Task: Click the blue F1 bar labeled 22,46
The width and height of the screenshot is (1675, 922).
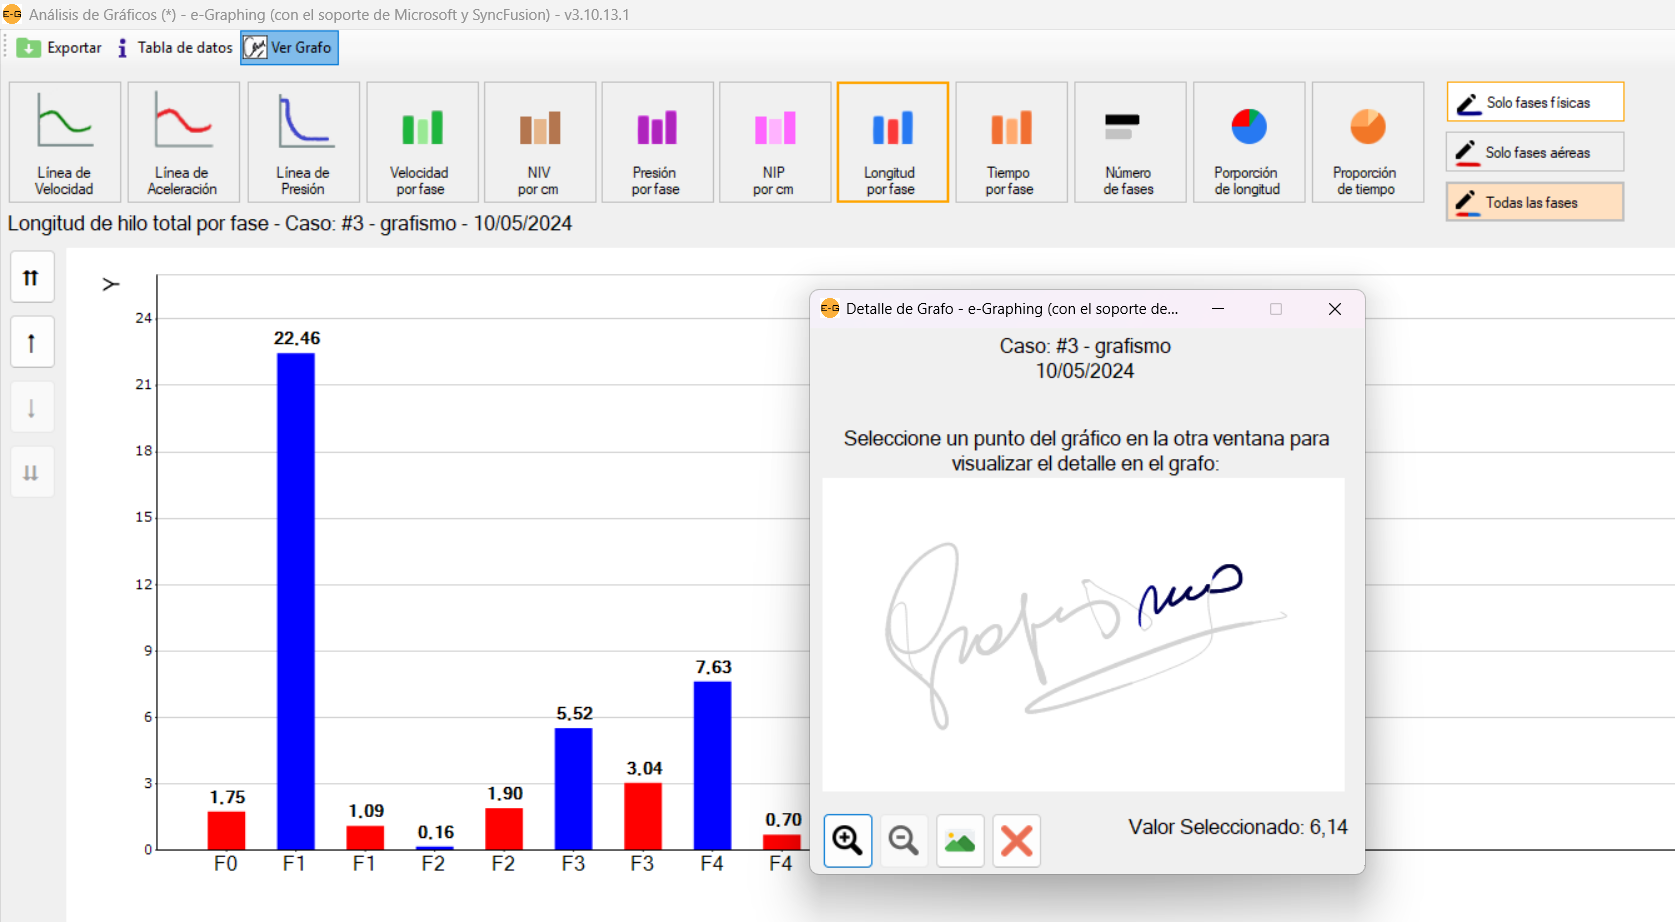Action: 296,600
